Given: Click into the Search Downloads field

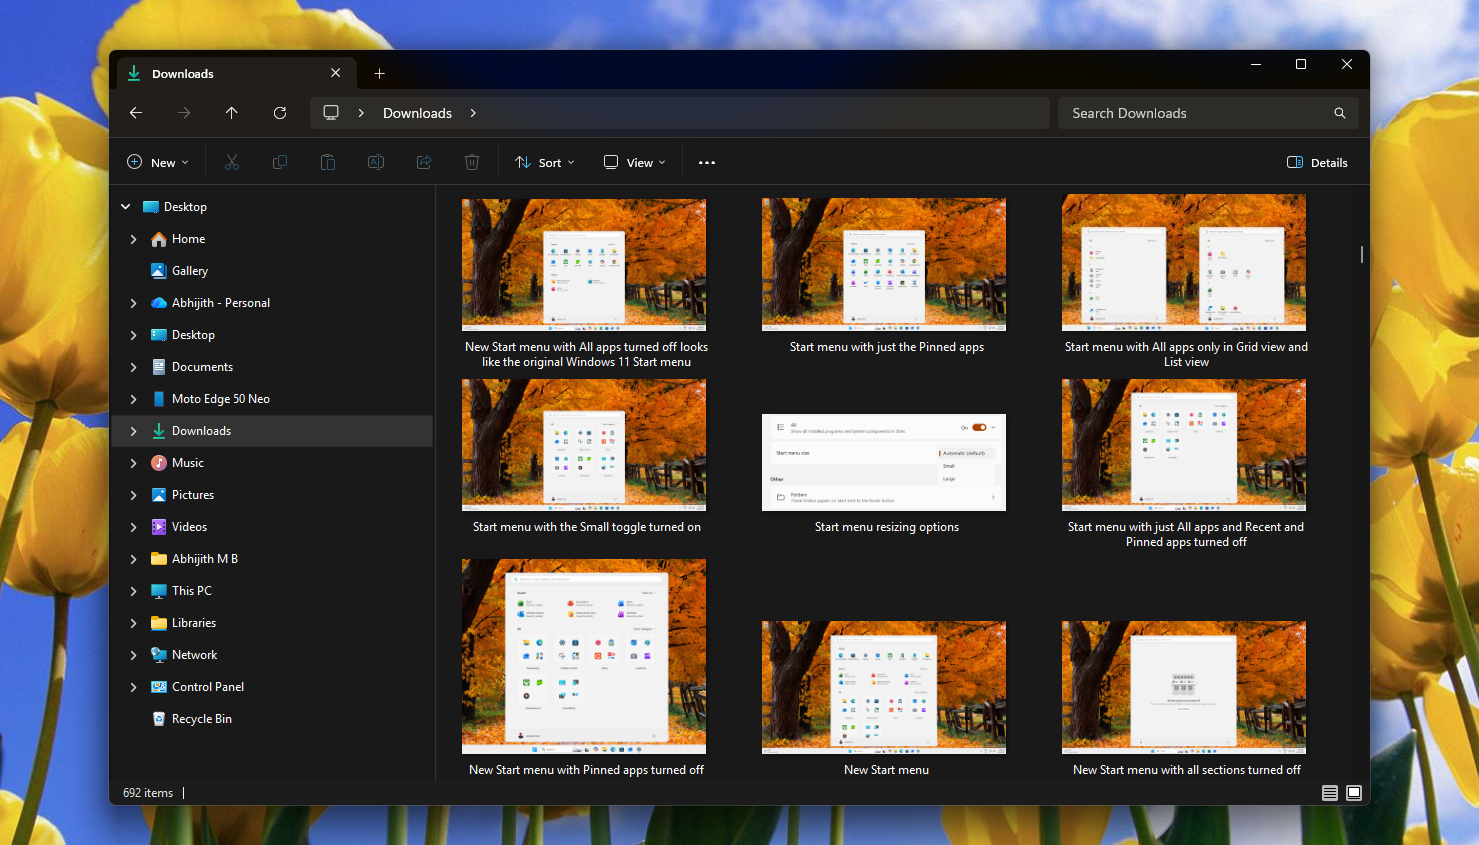Looking at the screenshot, I should 1208,113.
